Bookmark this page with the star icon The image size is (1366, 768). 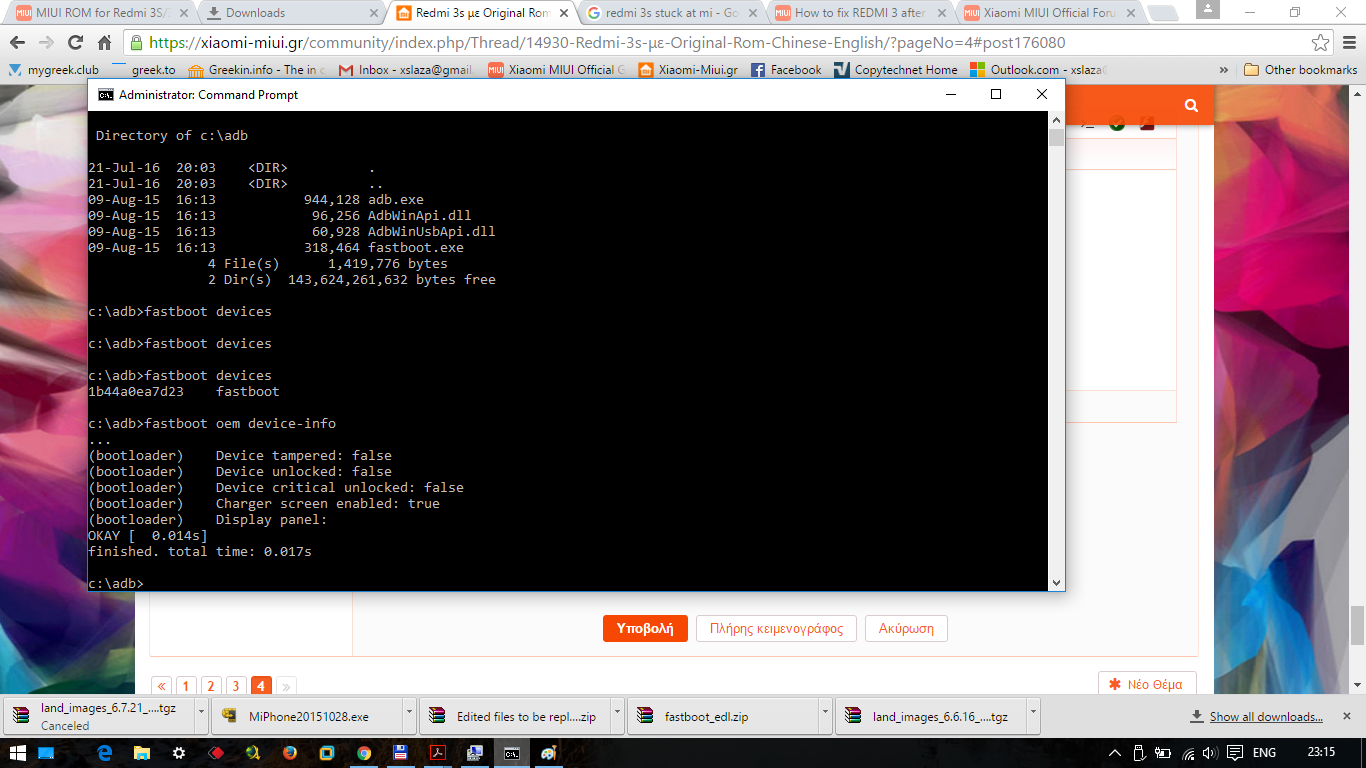[x=1321, y=43]
